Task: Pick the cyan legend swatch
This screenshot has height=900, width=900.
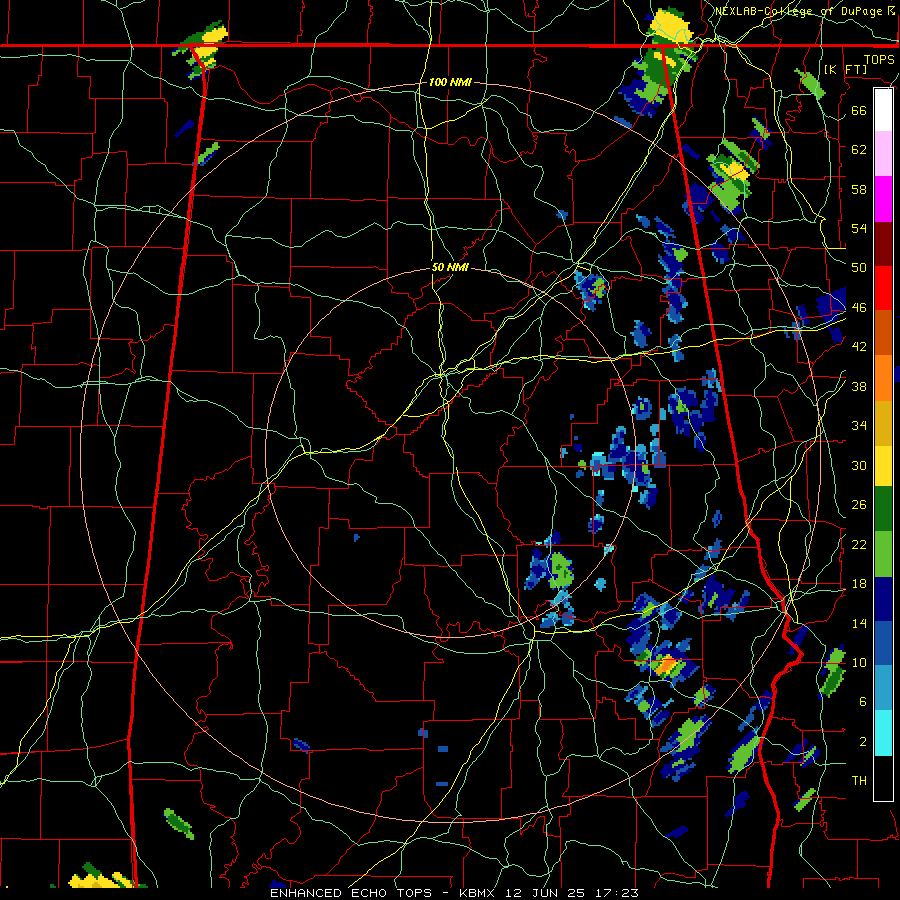Action: (x=883, y=733)
